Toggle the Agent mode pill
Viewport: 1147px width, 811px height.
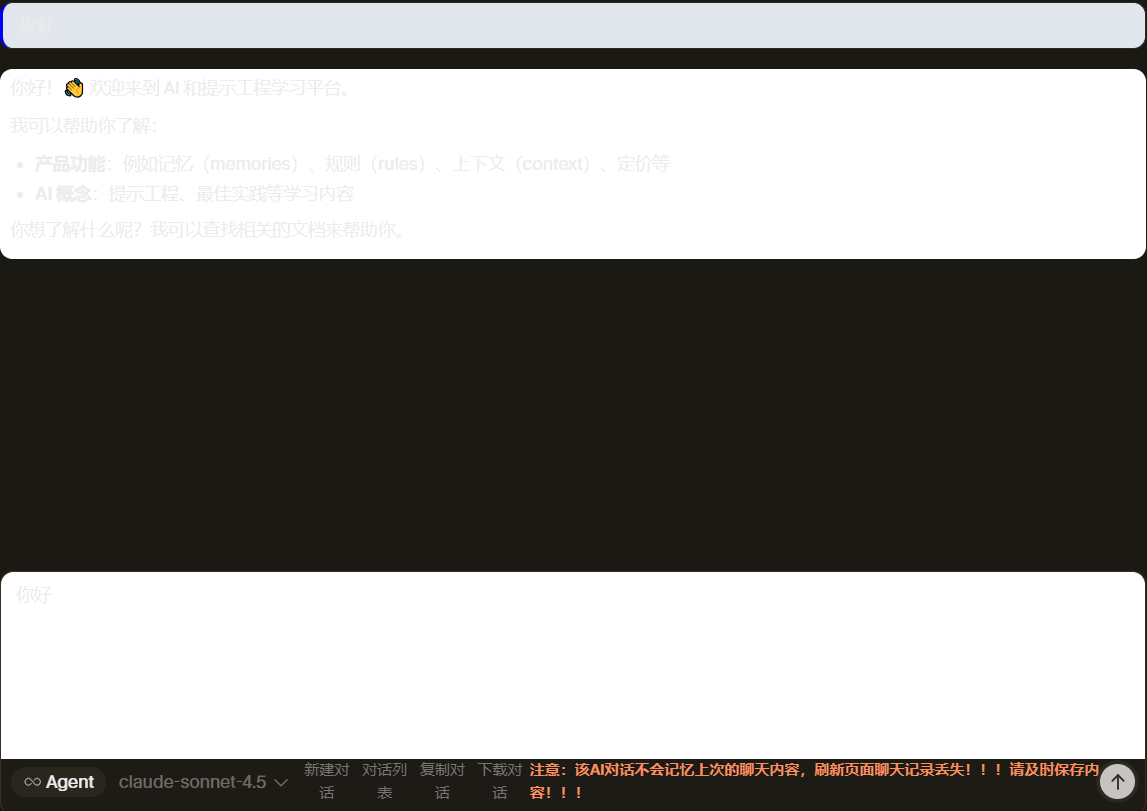[x=59, y=782]
